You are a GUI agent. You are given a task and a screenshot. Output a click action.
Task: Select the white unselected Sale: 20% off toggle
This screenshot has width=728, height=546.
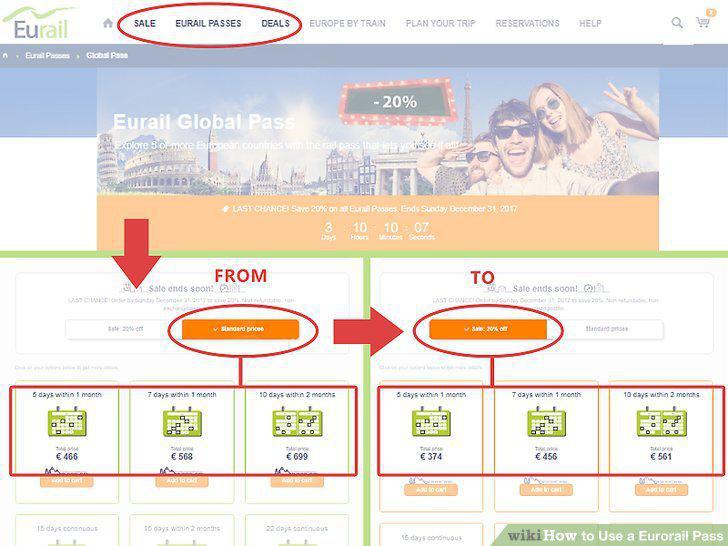click(124, 329)
